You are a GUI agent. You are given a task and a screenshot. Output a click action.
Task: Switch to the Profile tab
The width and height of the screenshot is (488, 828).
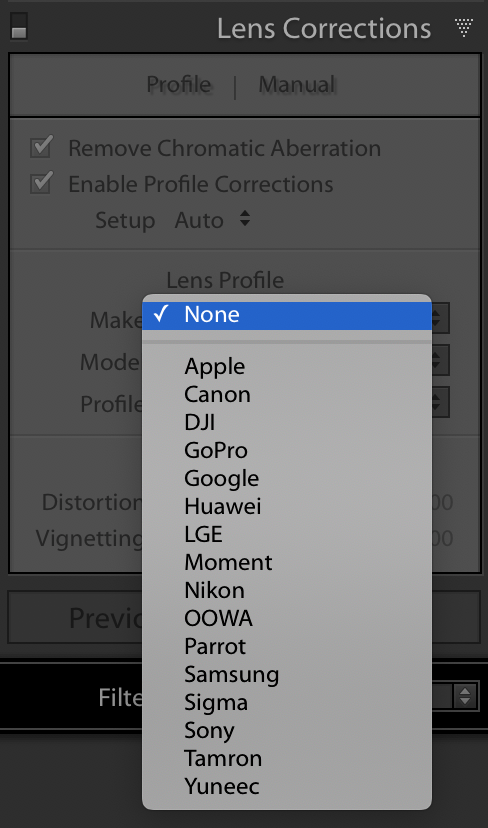coord(179,84)
